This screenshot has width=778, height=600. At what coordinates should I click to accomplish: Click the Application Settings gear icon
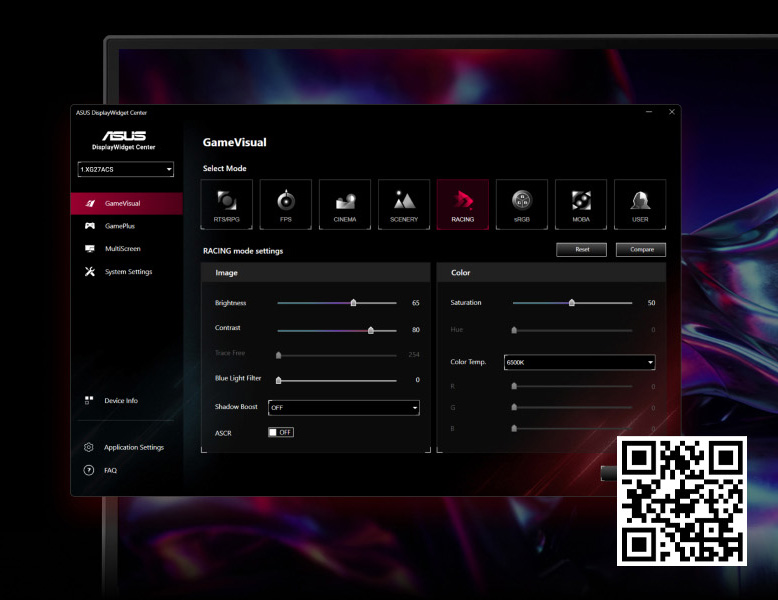pos(89,447)
